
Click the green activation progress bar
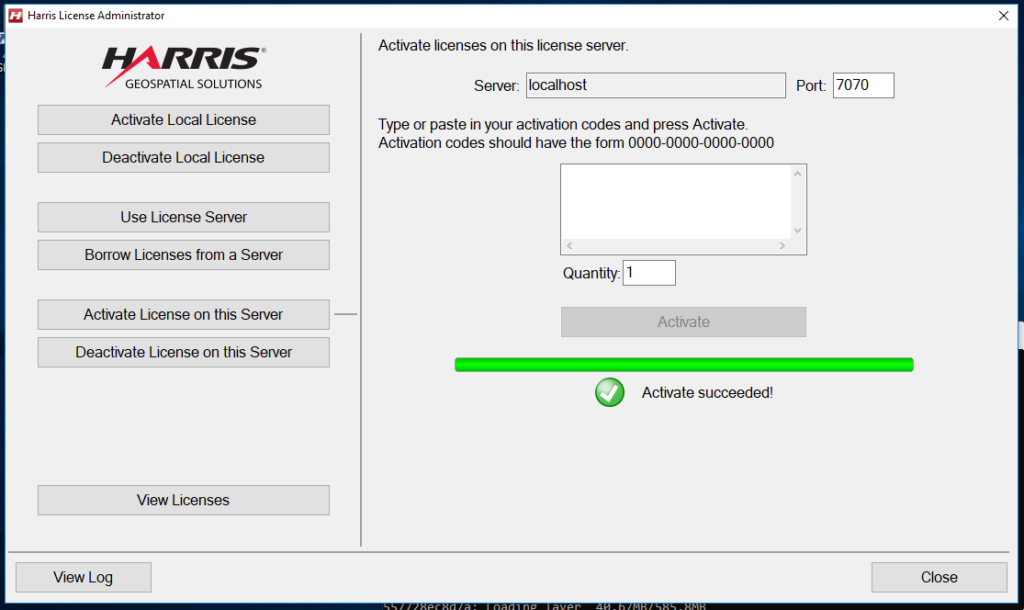tap(684, 364)
